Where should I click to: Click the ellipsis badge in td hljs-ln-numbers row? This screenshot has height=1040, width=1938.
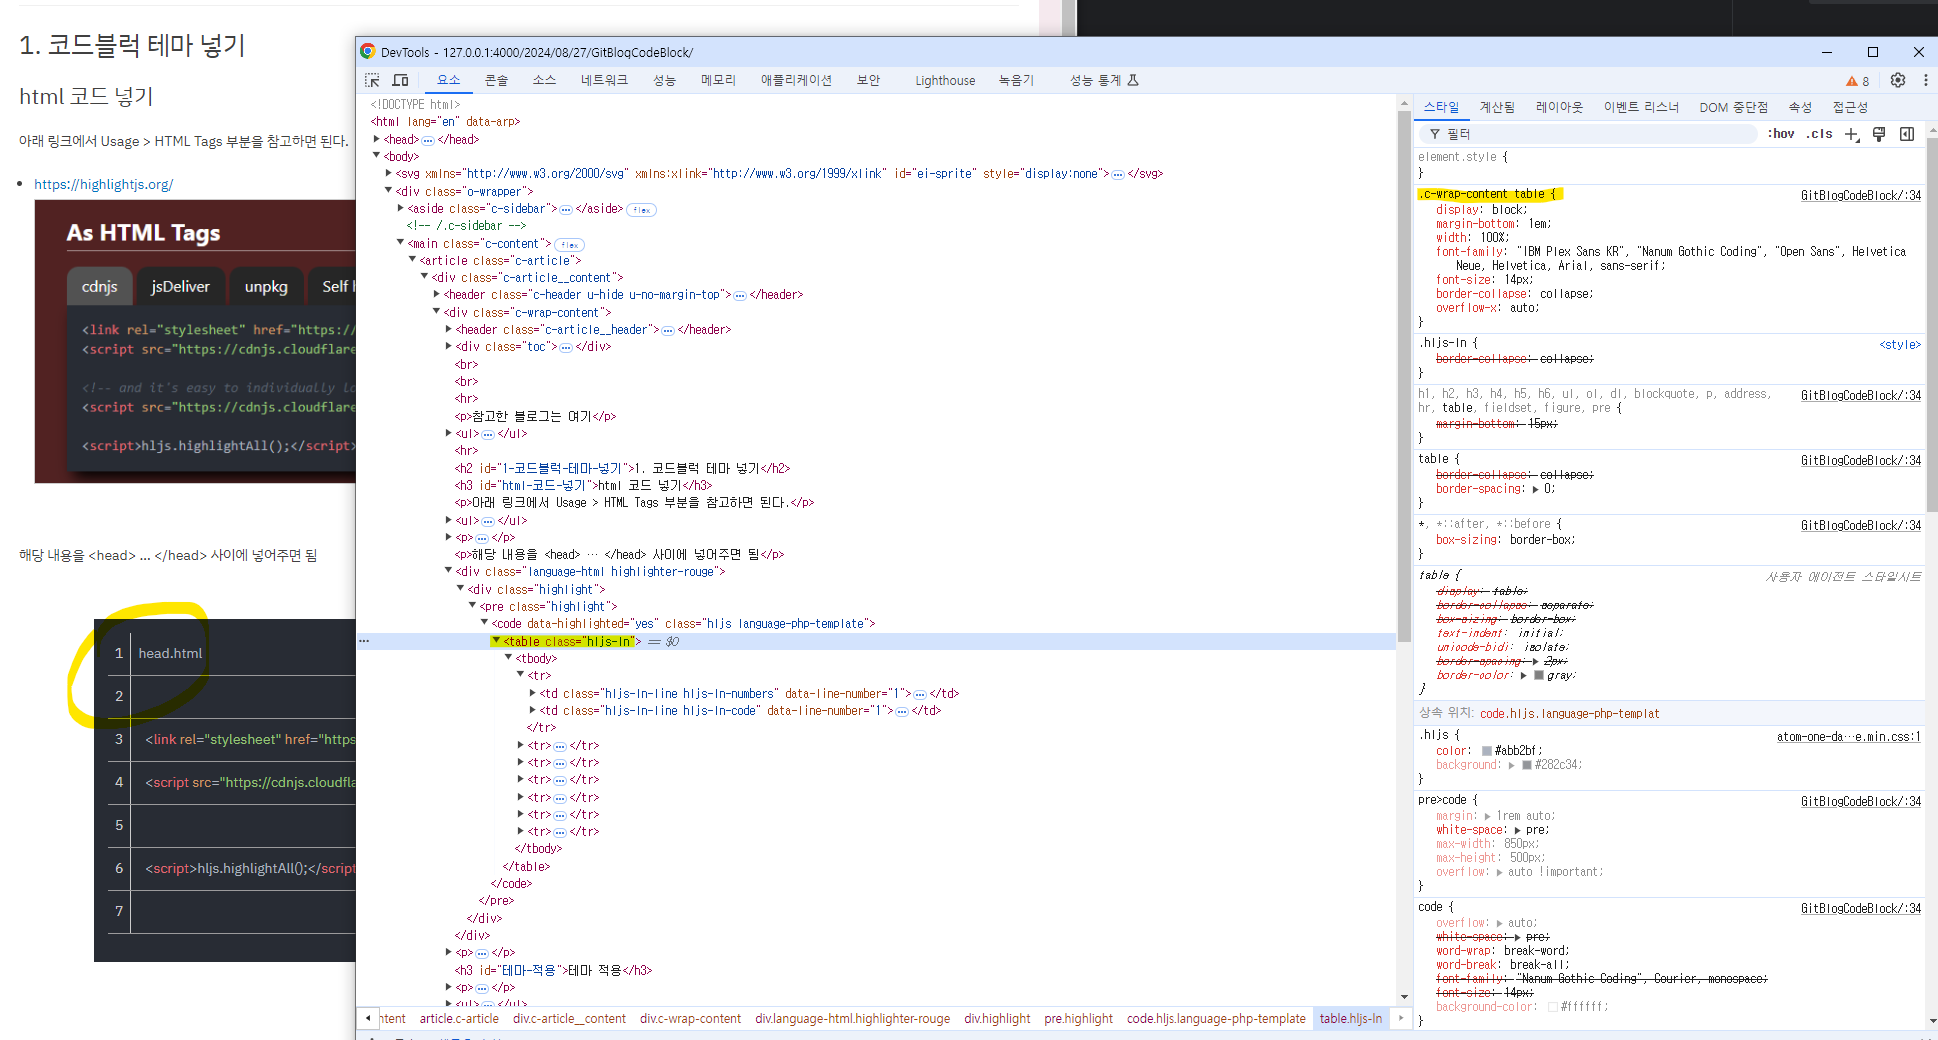click(920, 694)
